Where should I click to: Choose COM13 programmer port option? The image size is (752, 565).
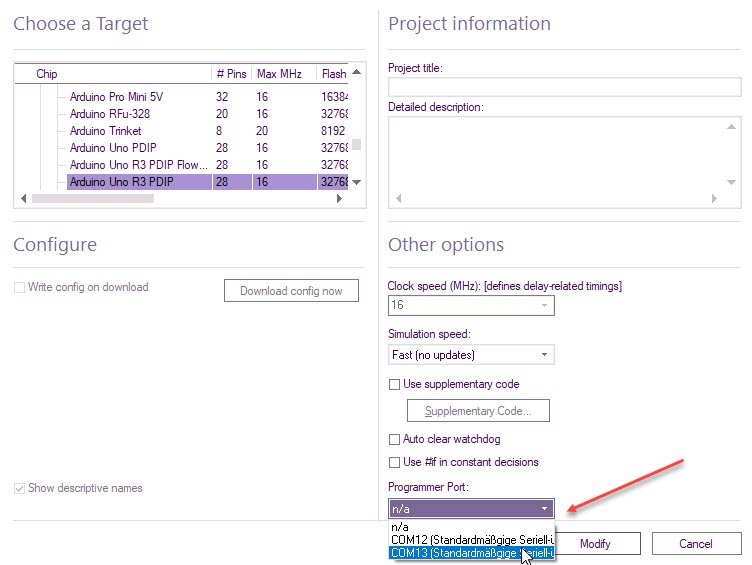[x=472, y=553]
